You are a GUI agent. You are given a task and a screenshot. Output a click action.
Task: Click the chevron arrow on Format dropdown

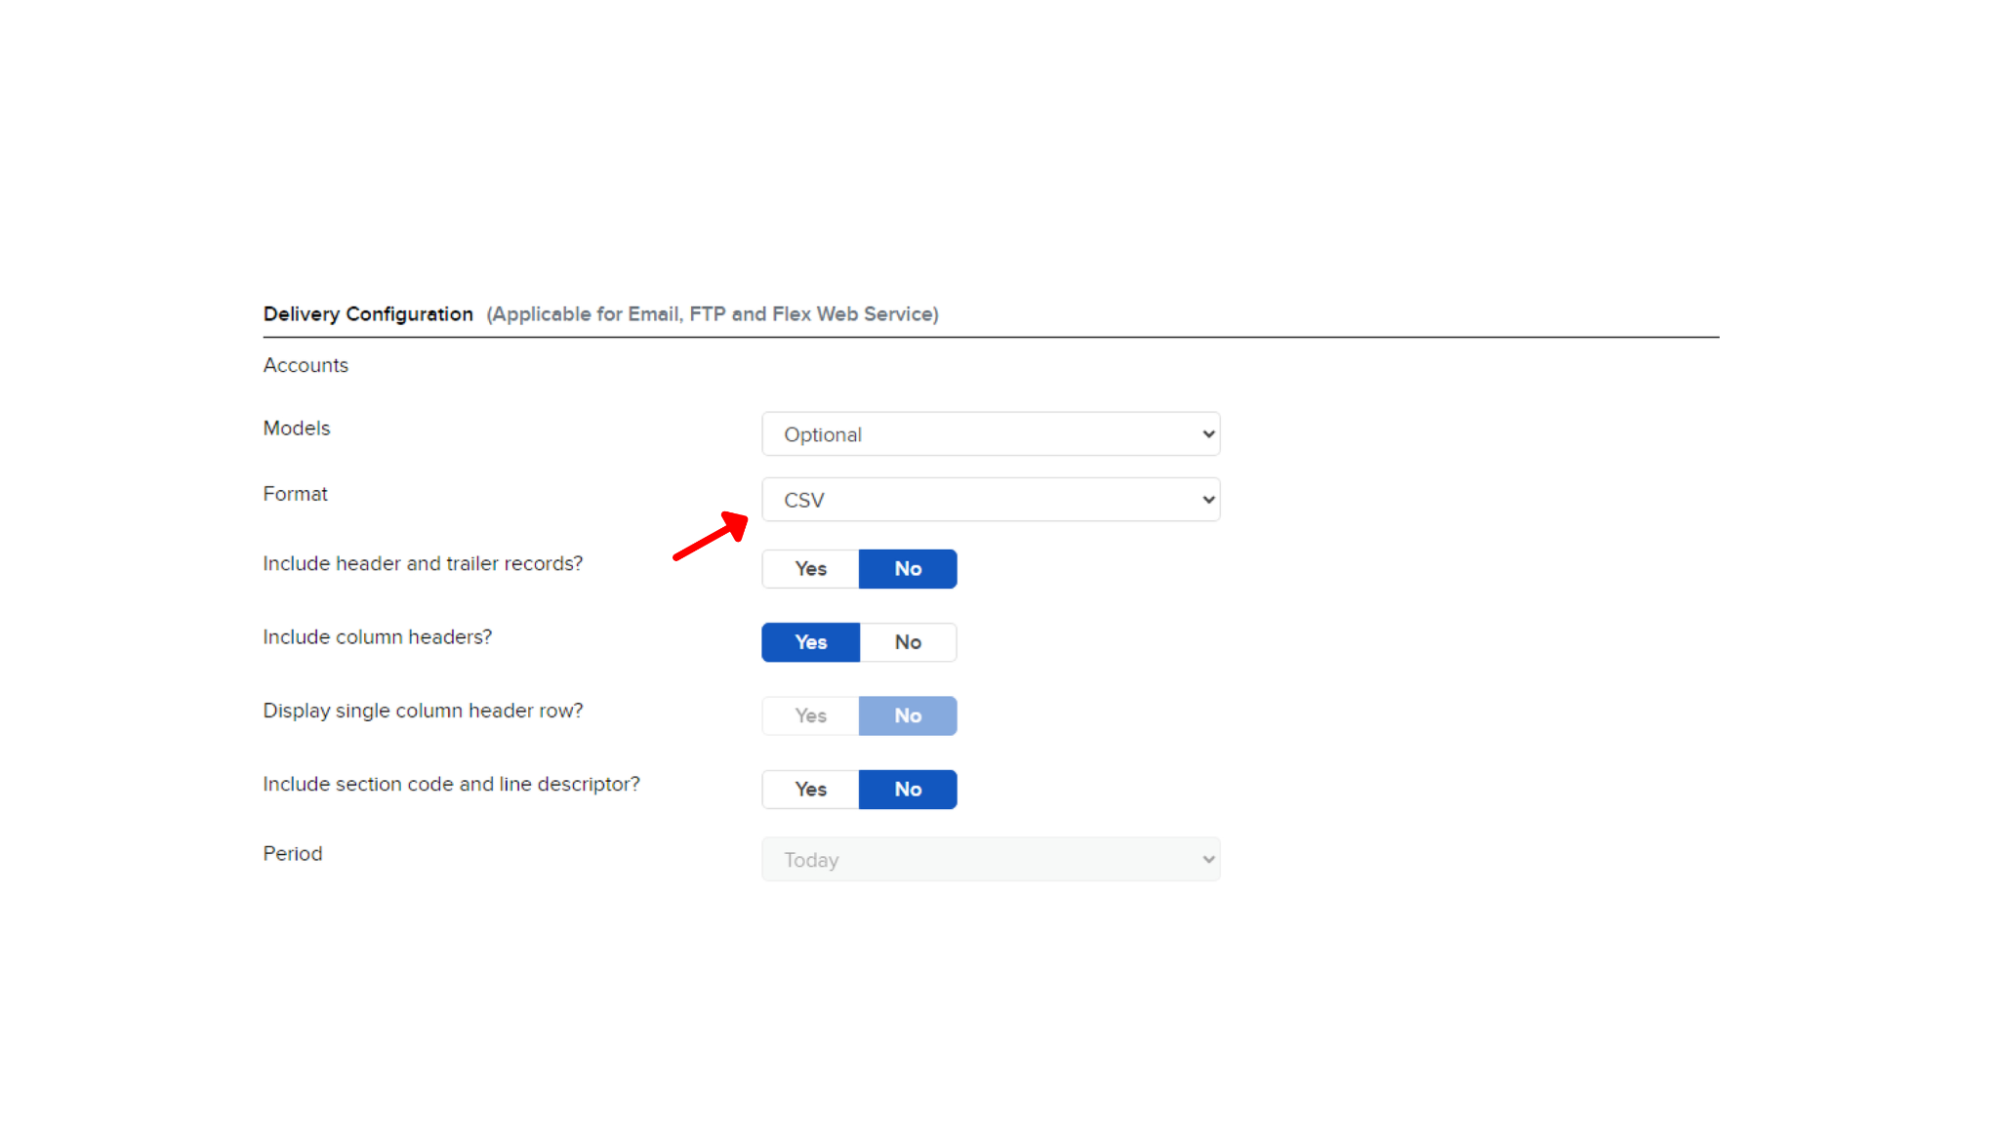pos(1208,499)
